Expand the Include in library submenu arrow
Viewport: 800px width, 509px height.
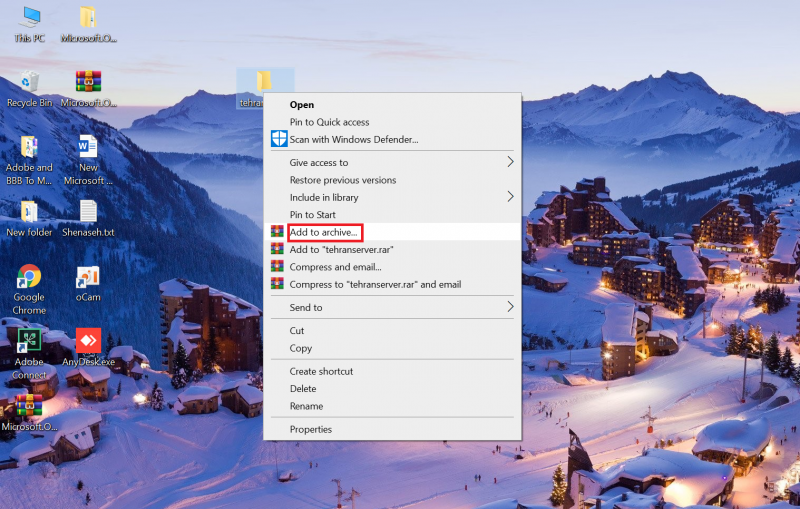[510, 197]
